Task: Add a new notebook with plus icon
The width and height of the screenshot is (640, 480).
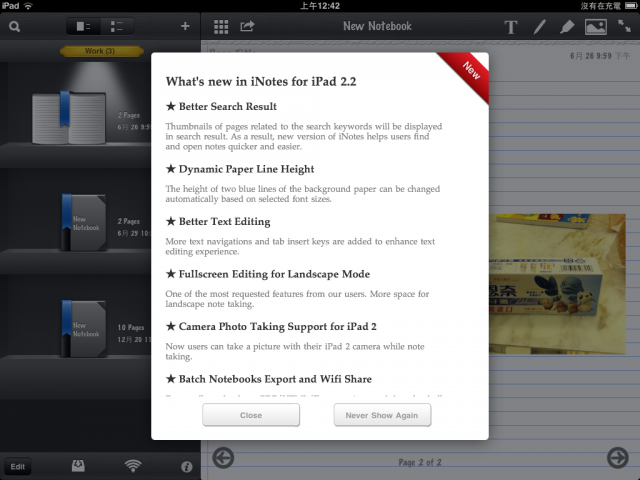Action: [185, 26]
